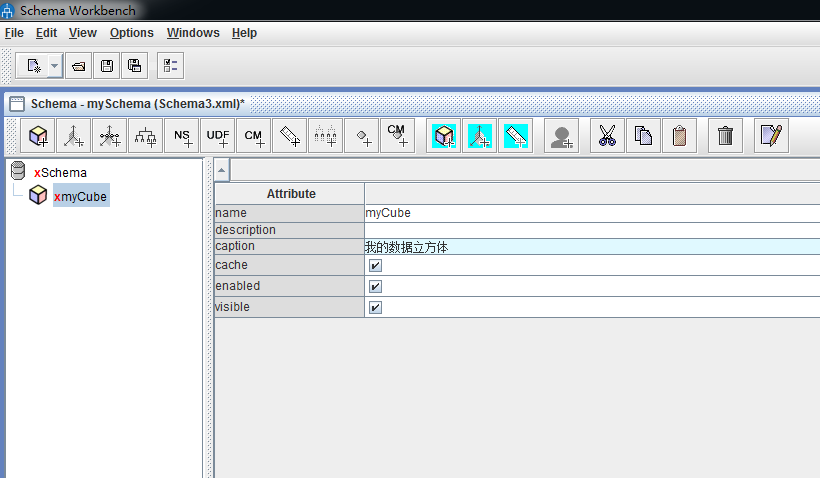The height and width of the screenshot is (478, 820).
Task: Click the Add Named Set (NS) icon
Action: (x=181, y=136)
